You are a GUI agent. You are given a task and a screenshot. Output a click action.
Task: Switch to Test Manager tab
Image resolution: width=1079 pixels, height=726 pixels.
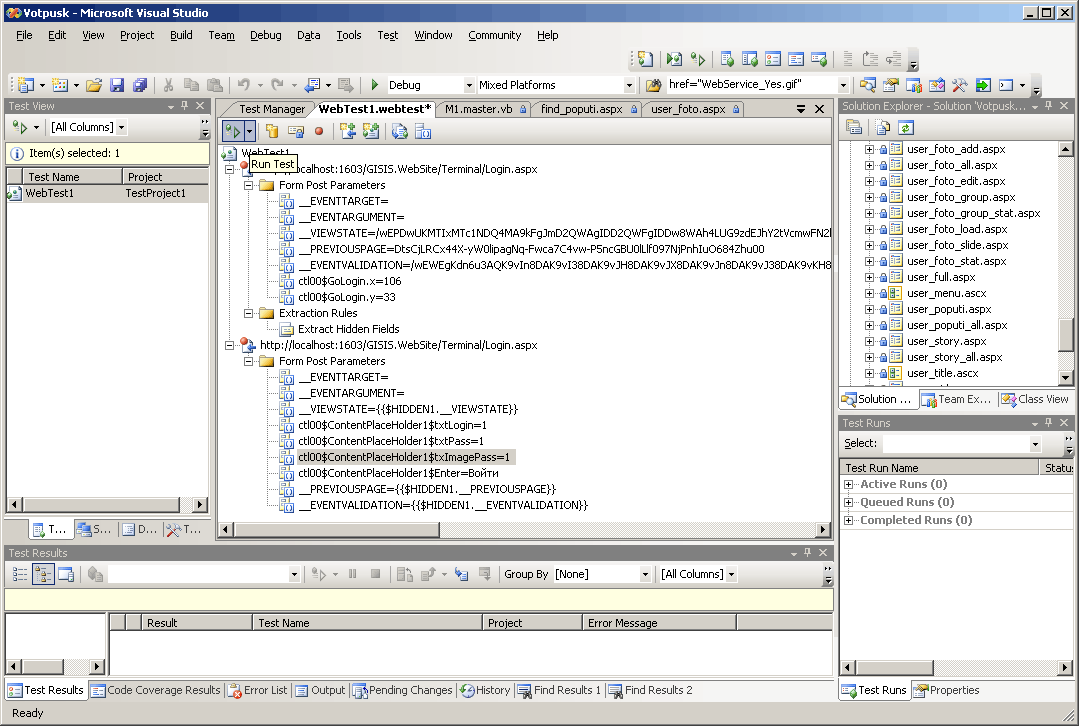272,109
